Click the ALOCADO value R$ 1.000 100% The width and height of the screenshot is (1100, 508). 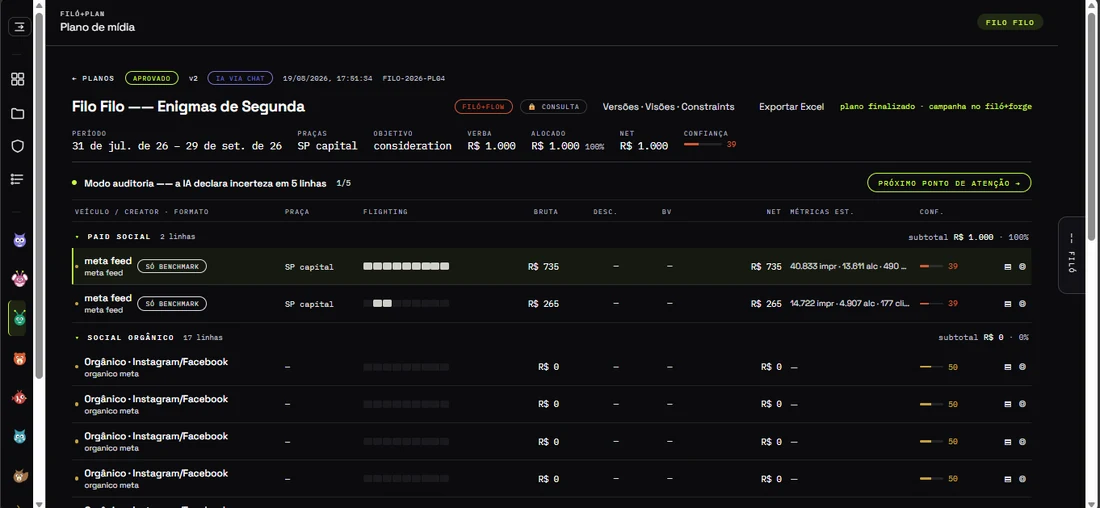click(568, 146)
